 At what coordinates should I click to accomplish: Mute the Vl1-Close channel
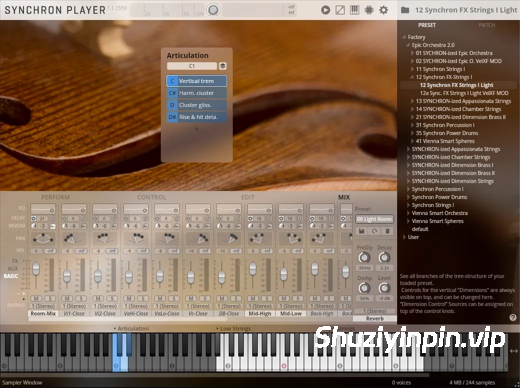[x=67, y=298]
